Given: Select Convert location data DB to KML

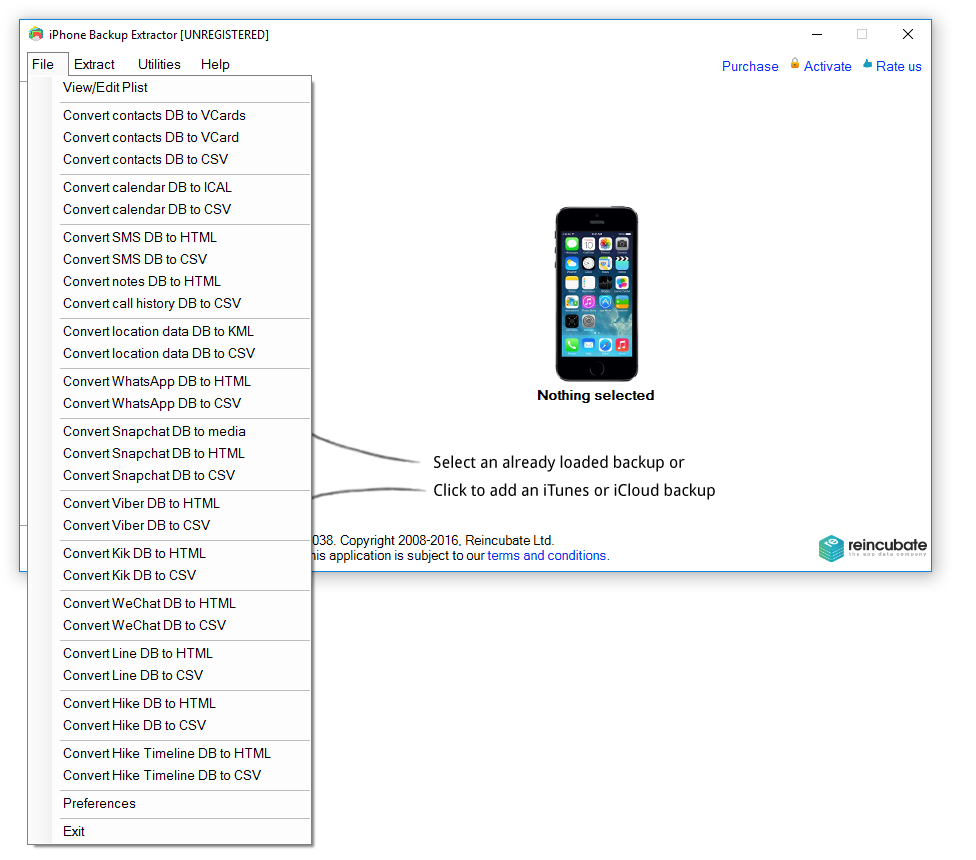Looking at the screenshot, I should coord(157,331).
